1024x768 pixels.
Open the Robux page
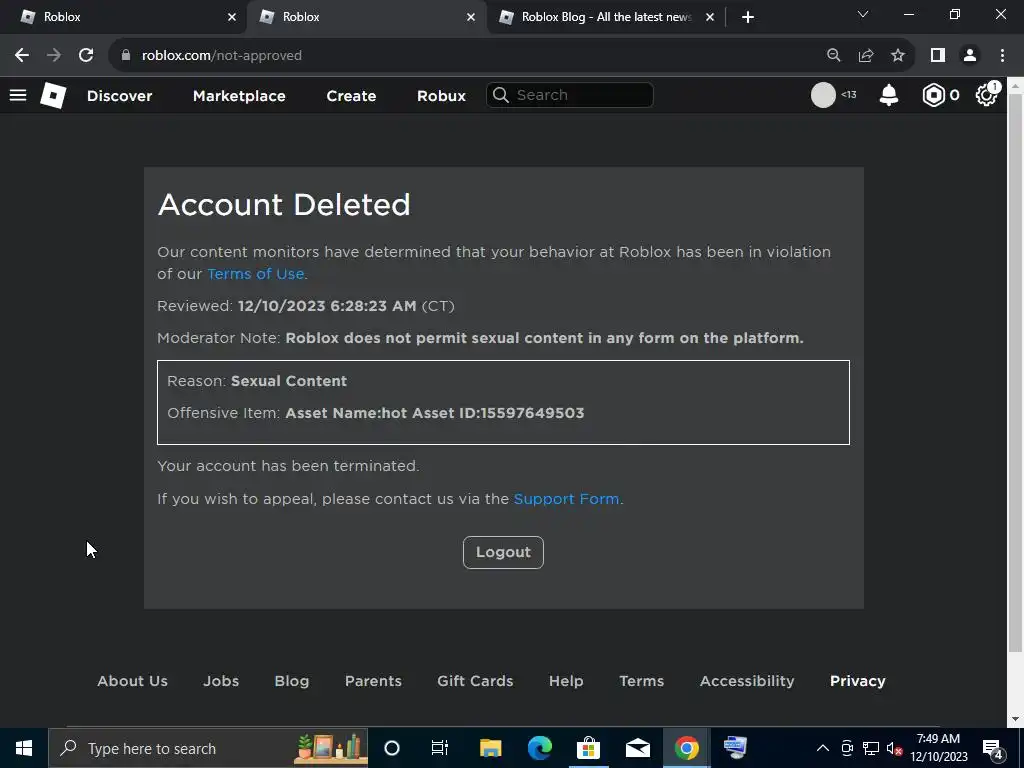click(x=441, y=96)
